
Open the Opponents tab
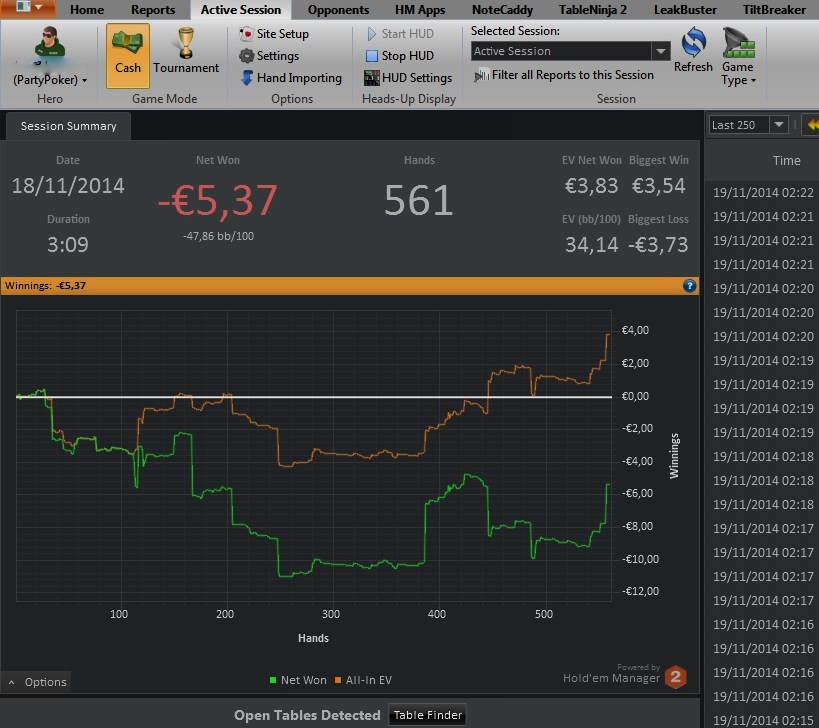pyautogui.click(x=338, y=9)
